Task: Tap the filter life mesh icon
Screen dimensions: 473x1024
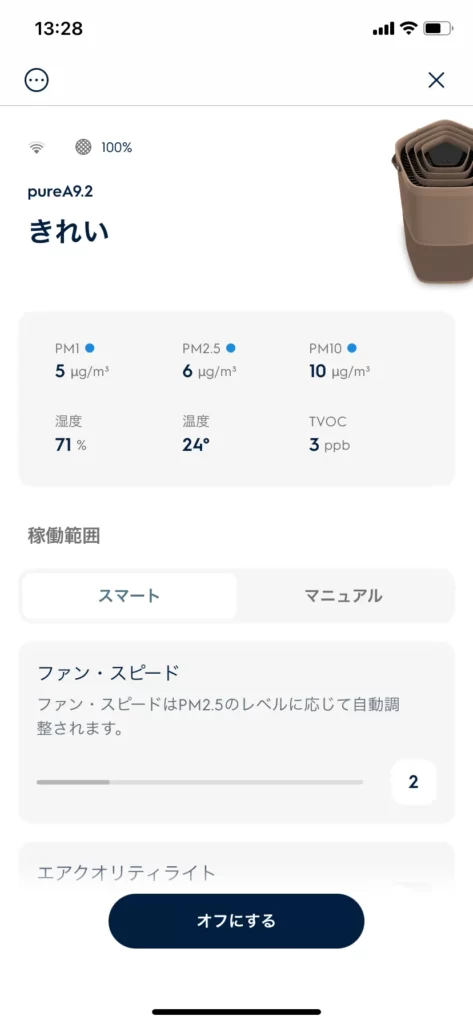Action: [x=83, y=147]
